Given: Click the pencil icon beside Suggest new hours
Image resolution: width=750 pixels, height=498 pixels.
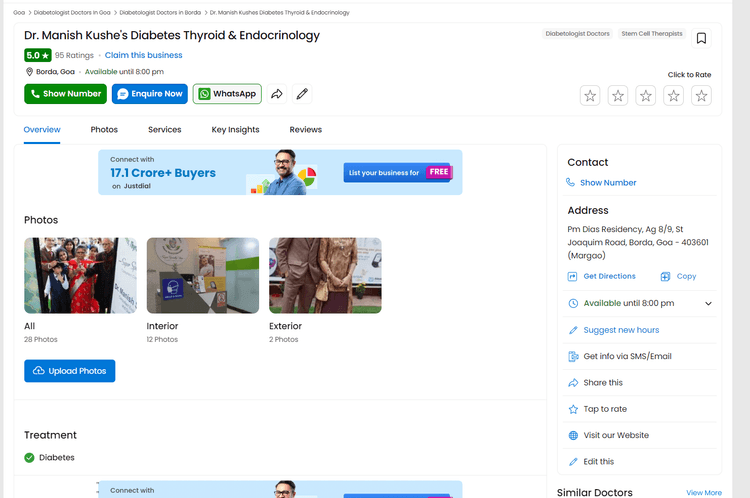Looking at the screenshot, I should pyautogui.click(x=573, y=330).
